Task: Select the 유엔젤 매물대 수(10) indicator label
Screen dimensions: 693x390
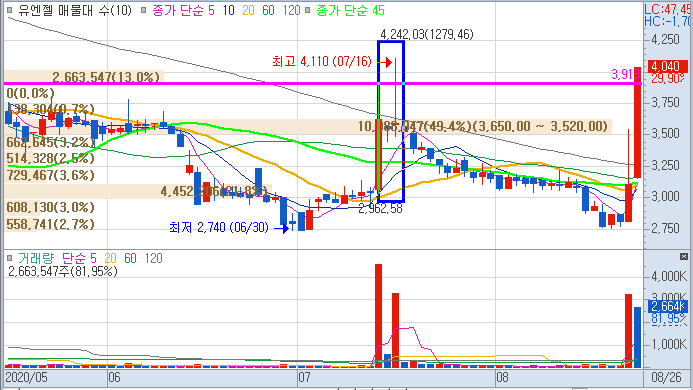Action: (75, 10)
